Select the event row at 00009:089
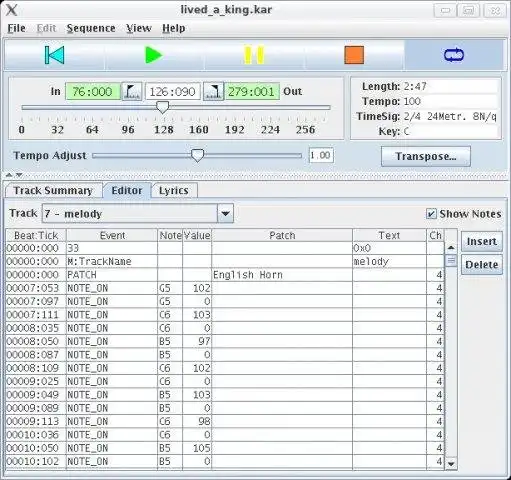This screenshot has height=480, width=511. [225, 408]
